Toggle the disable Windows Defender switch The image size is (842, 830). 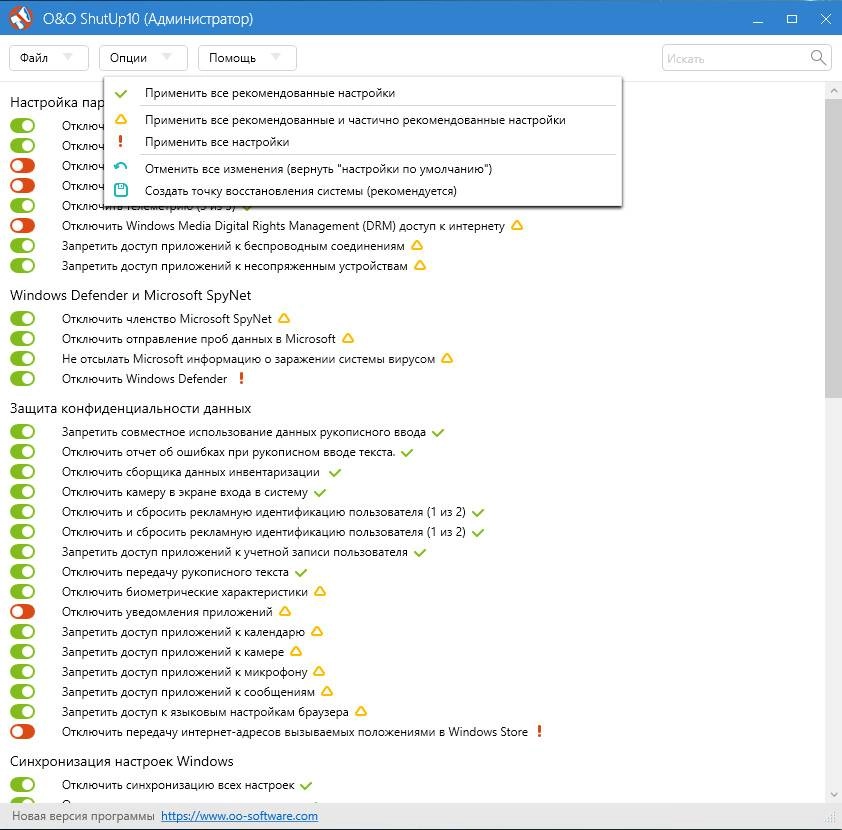pyautogui.click(x=23, y=378)
